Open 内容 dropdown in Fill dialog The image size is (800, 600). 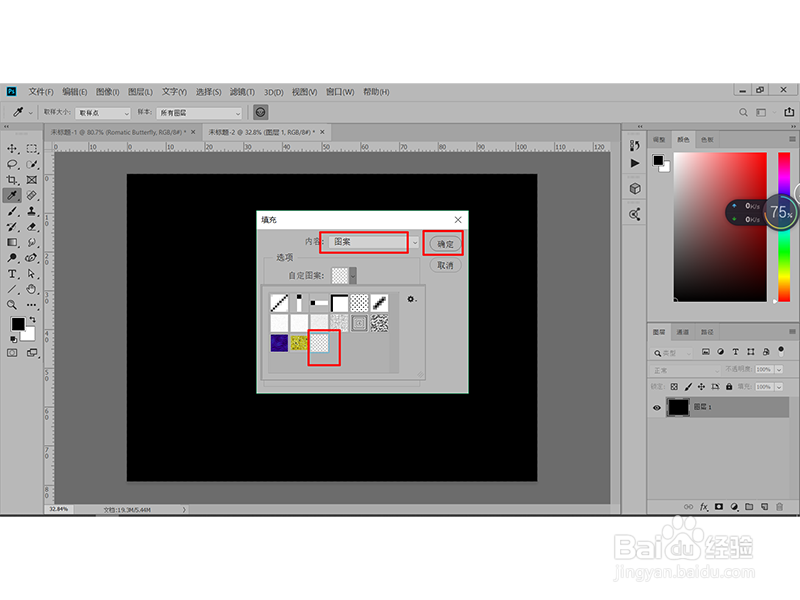coord(374,242)
